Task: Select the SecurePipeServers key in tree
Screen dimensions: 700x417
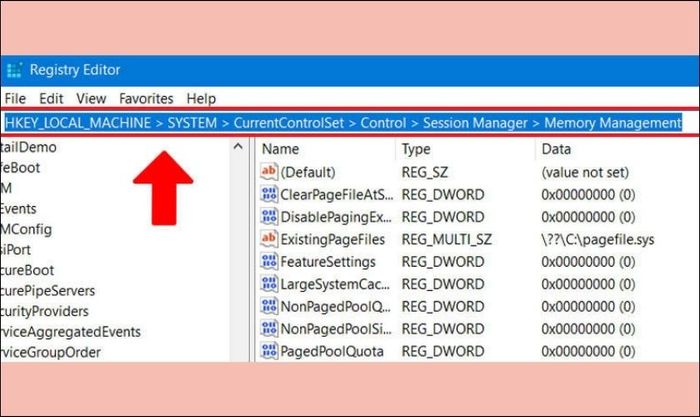Action: (x=47, y=291)
